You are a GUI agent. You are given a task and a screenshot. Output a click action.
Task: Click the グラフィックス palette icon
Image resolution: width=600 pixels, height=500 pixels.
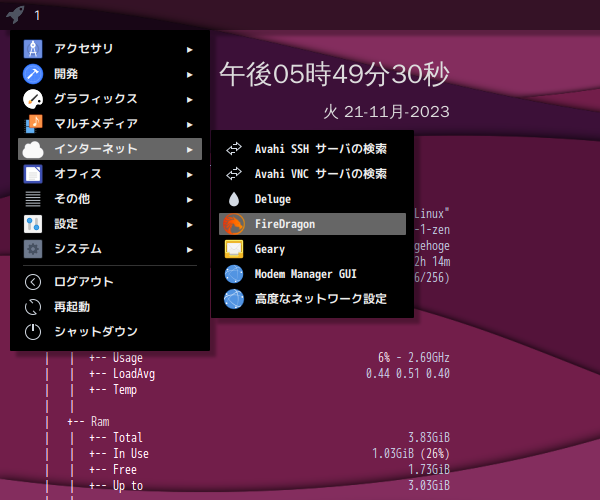(x=33, y=99)
